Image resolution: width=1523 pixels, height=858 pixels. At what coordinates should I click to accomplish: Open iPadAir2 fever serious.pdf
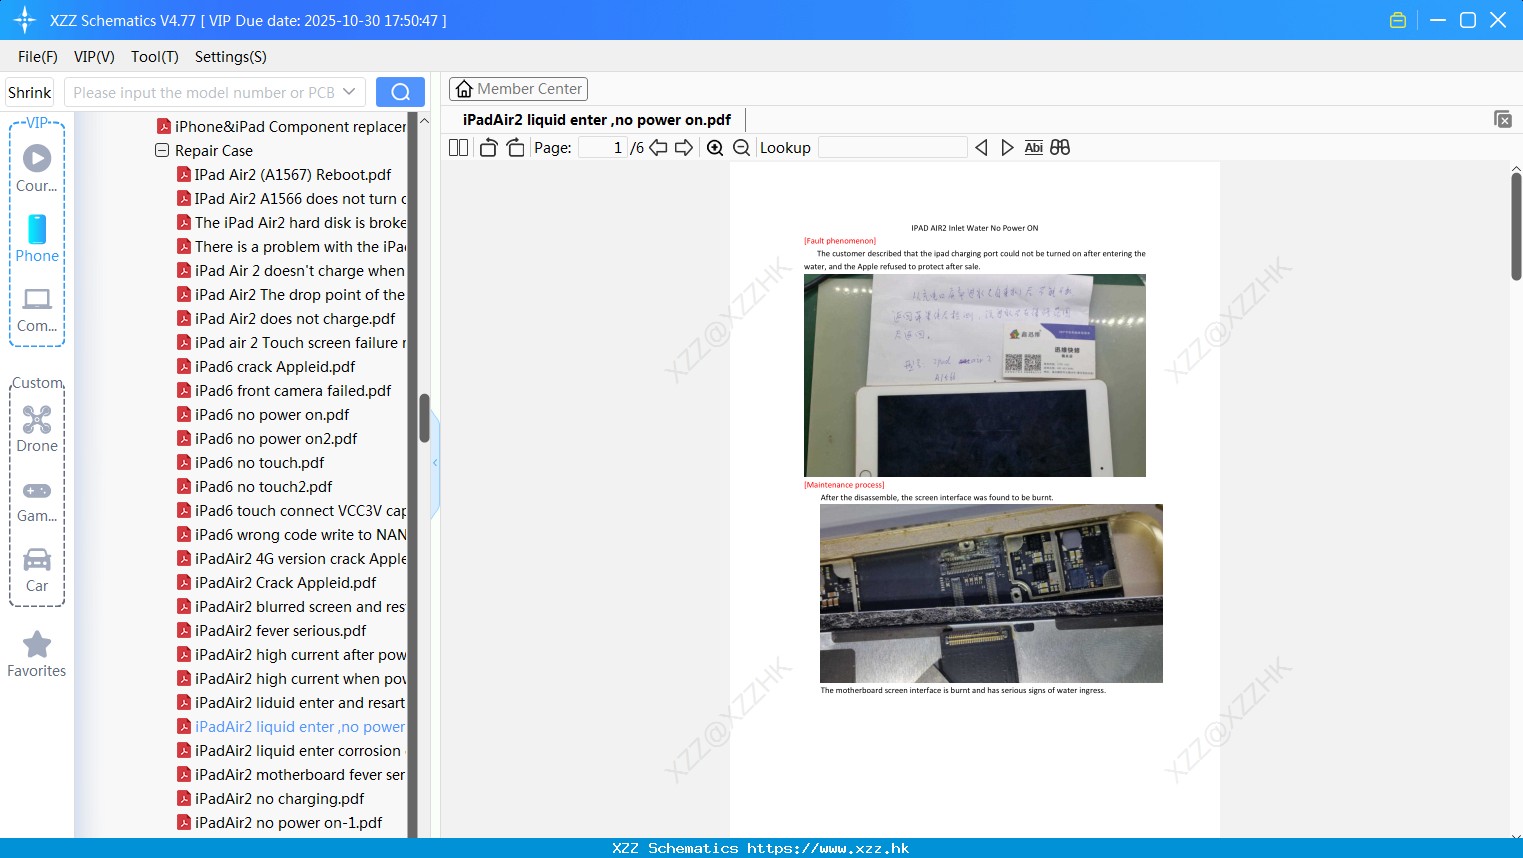[272, 631]
